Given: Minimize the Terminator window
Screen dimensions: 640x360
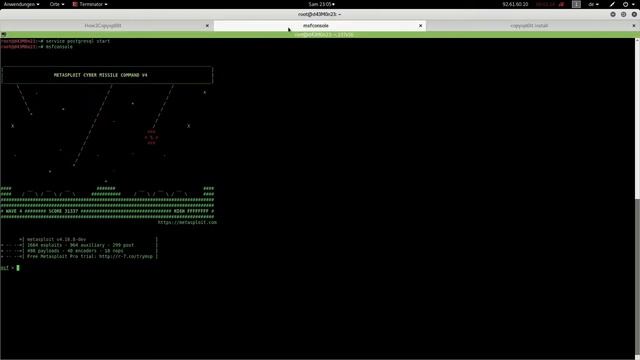Looking at the screenshot, I should tap(613, 14).
